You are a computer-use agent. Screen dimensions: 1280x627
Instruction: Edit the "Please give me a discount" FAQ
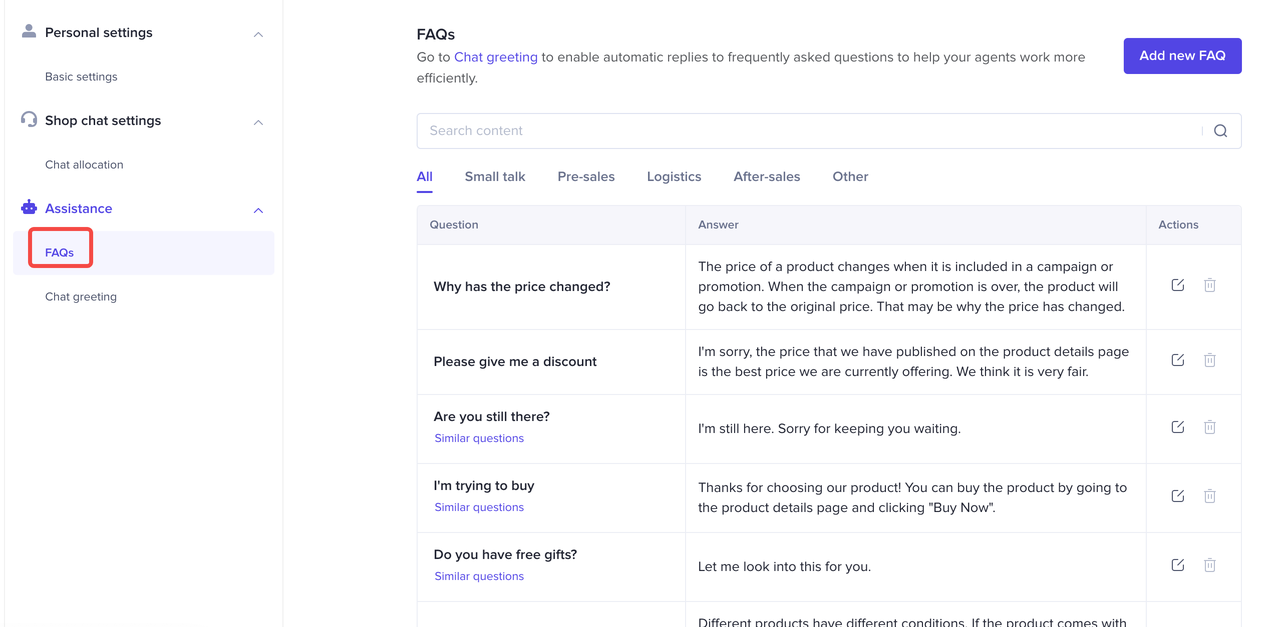[1177, 360]
